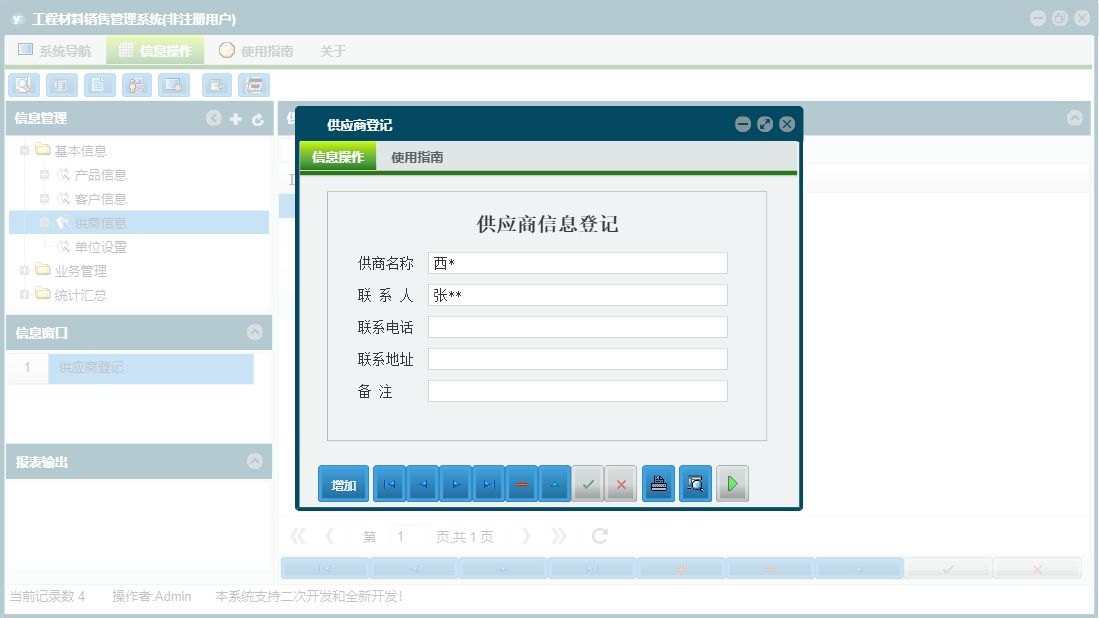Expand the 产品信息 node
This screenshot has width=1099, height=618.
[44, 174]
